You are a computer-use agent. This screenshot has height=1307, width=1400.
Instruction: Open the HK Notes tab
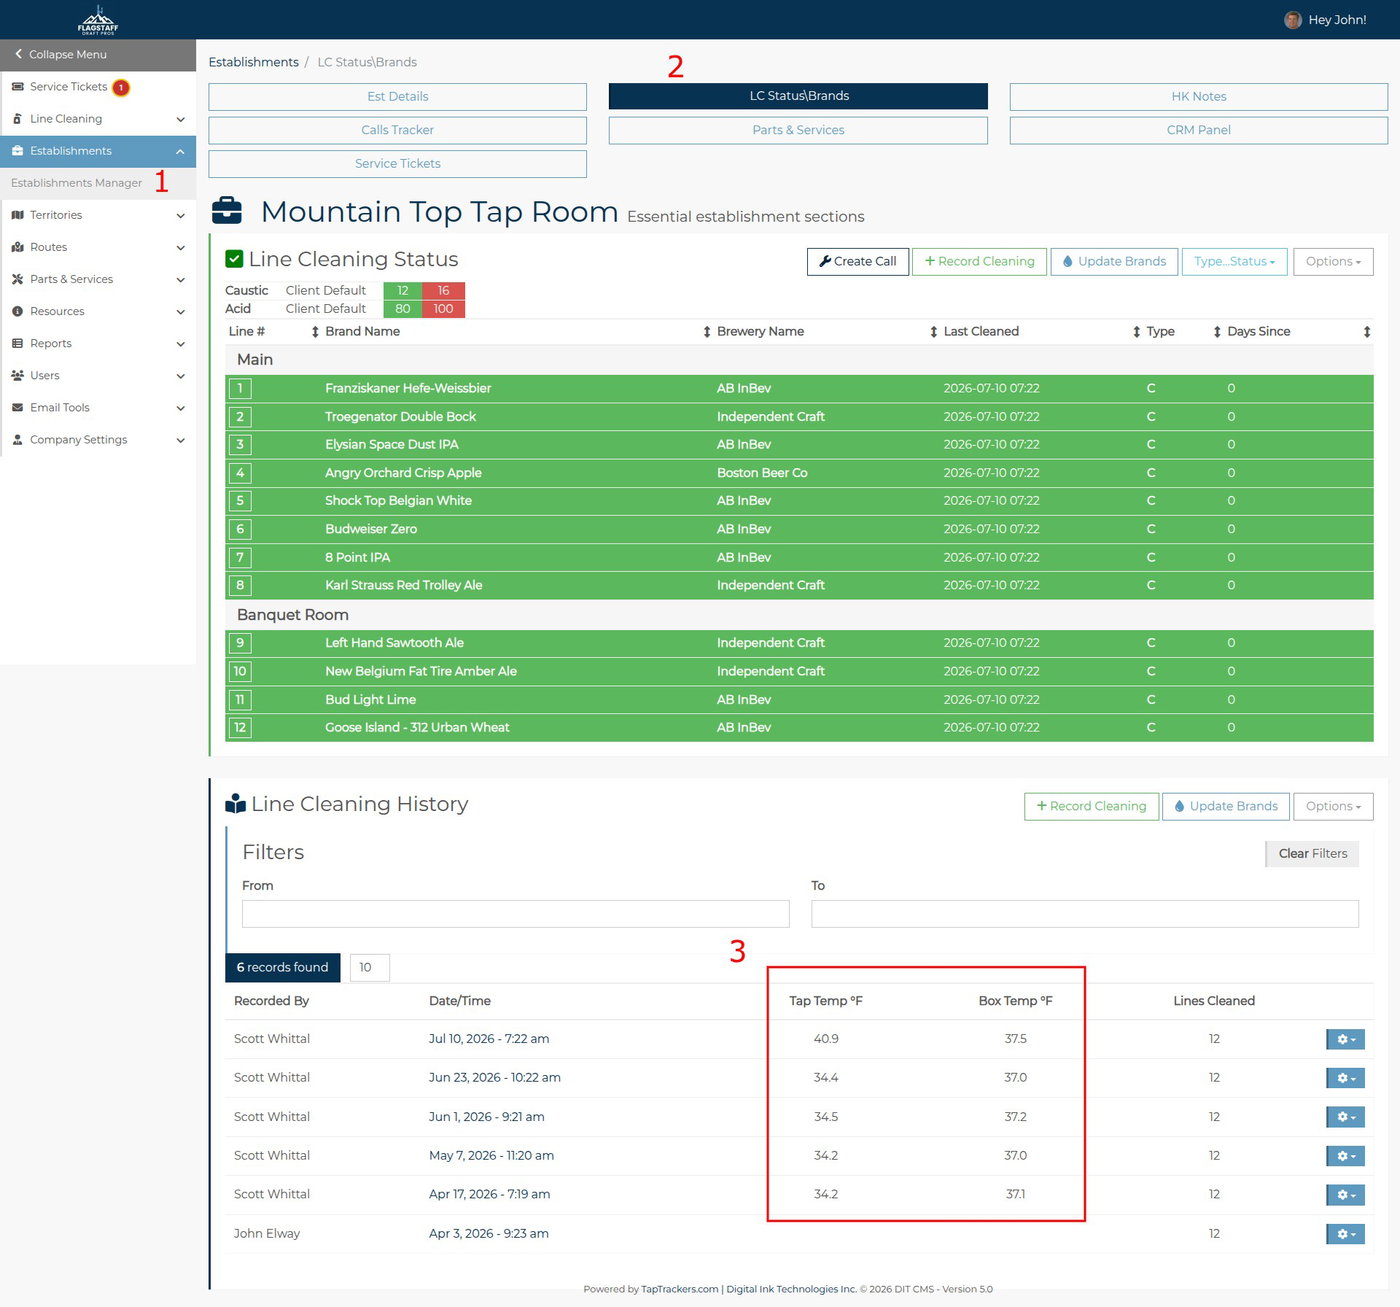click(x=1199, y=96)
